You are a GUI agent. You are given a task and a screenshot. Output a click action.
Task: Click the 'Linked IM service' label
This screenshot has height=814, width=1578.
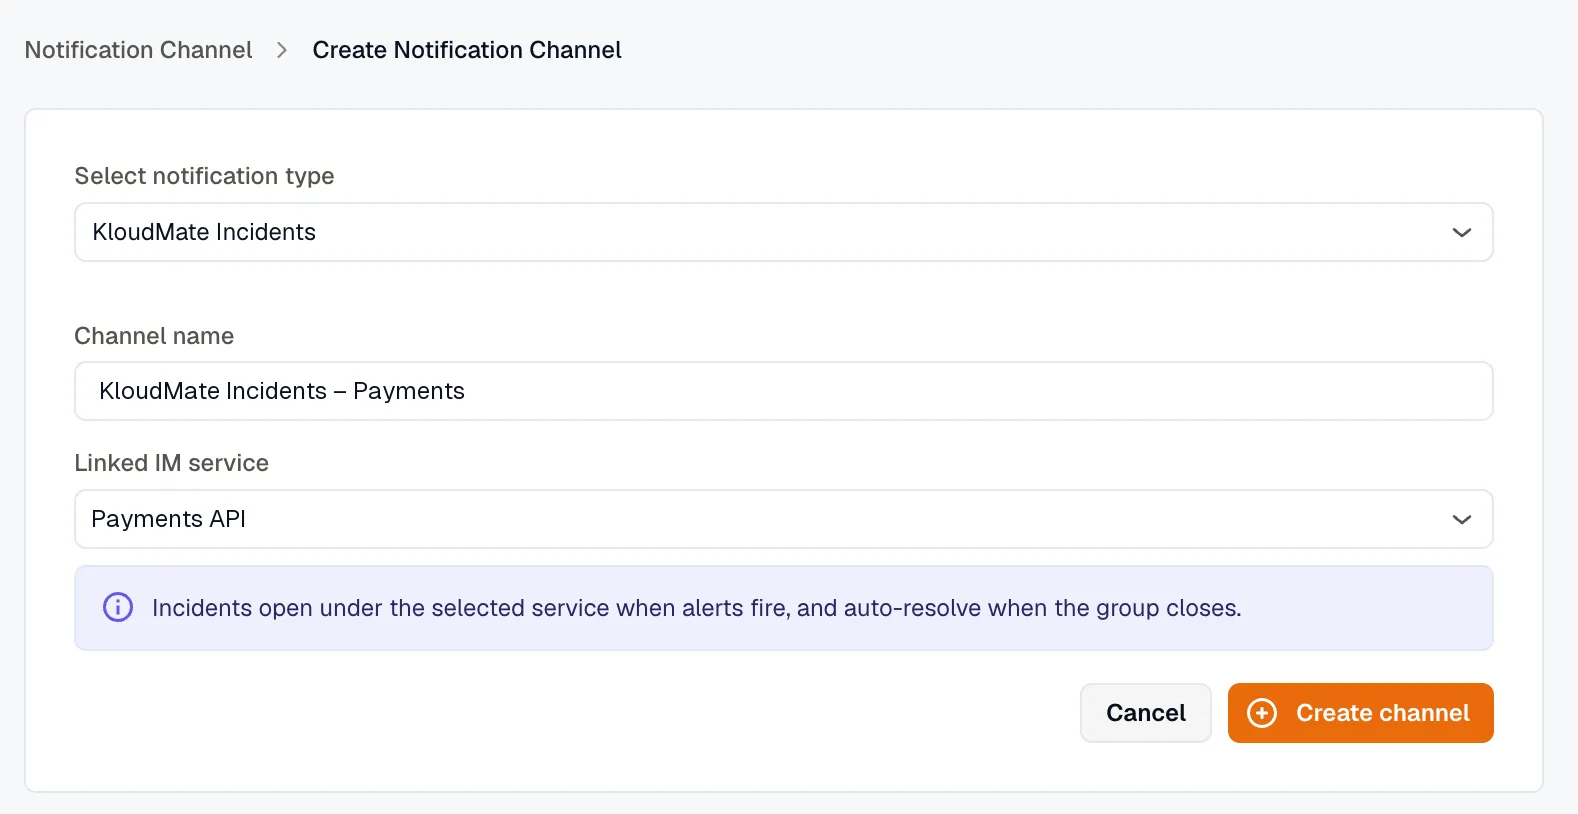172,463
